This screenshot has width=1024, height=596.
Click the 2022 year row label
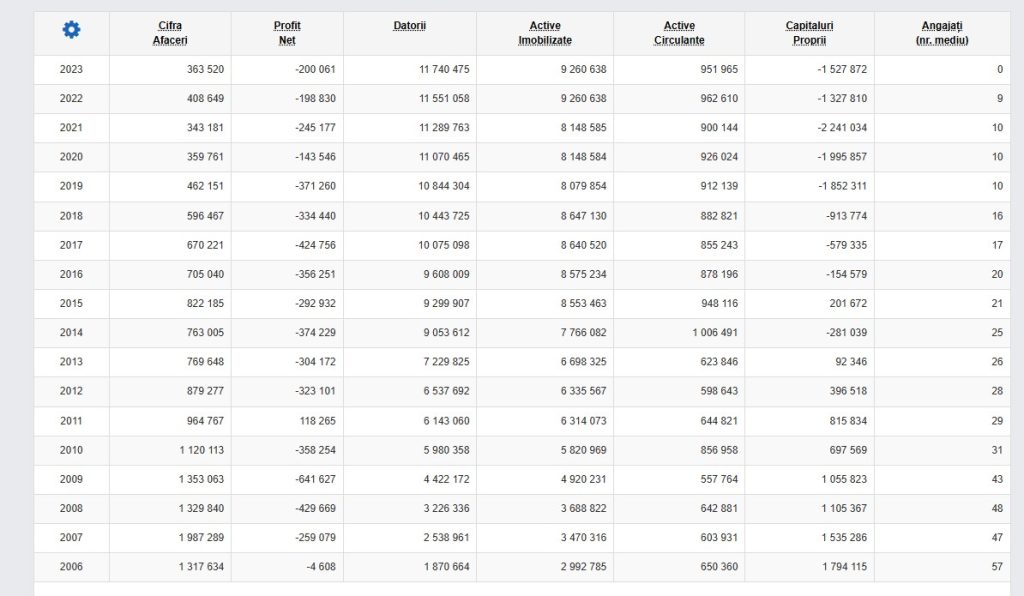pos(71,99)
